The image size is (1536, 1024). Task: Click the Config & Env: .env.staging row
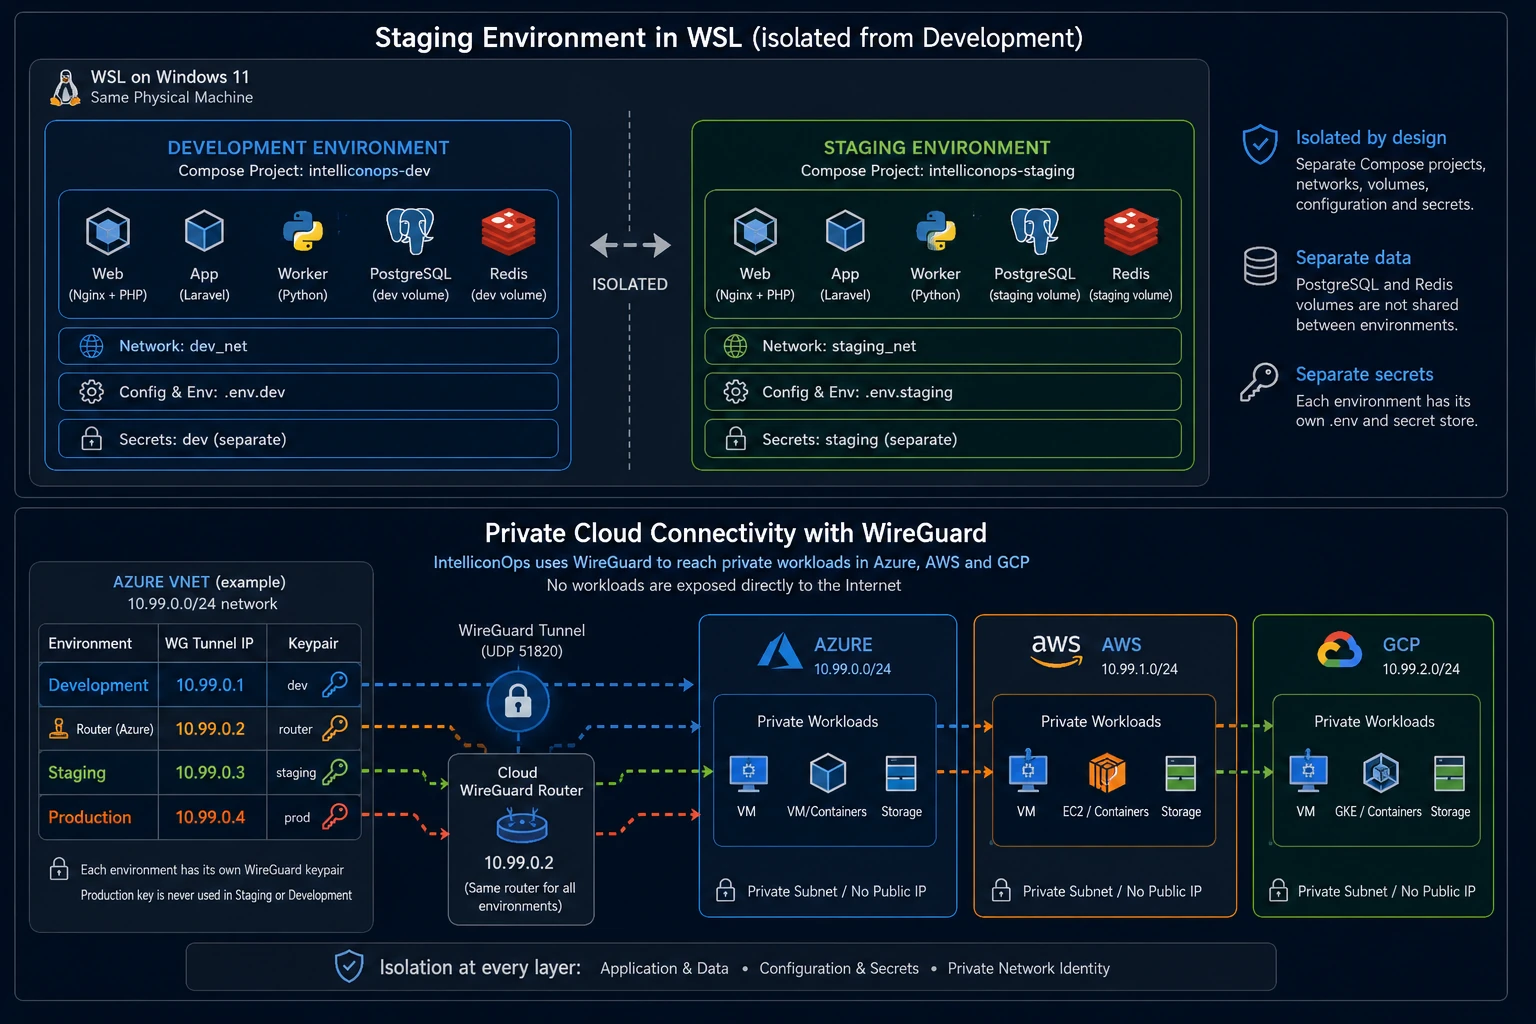click(x=943, y=392)
